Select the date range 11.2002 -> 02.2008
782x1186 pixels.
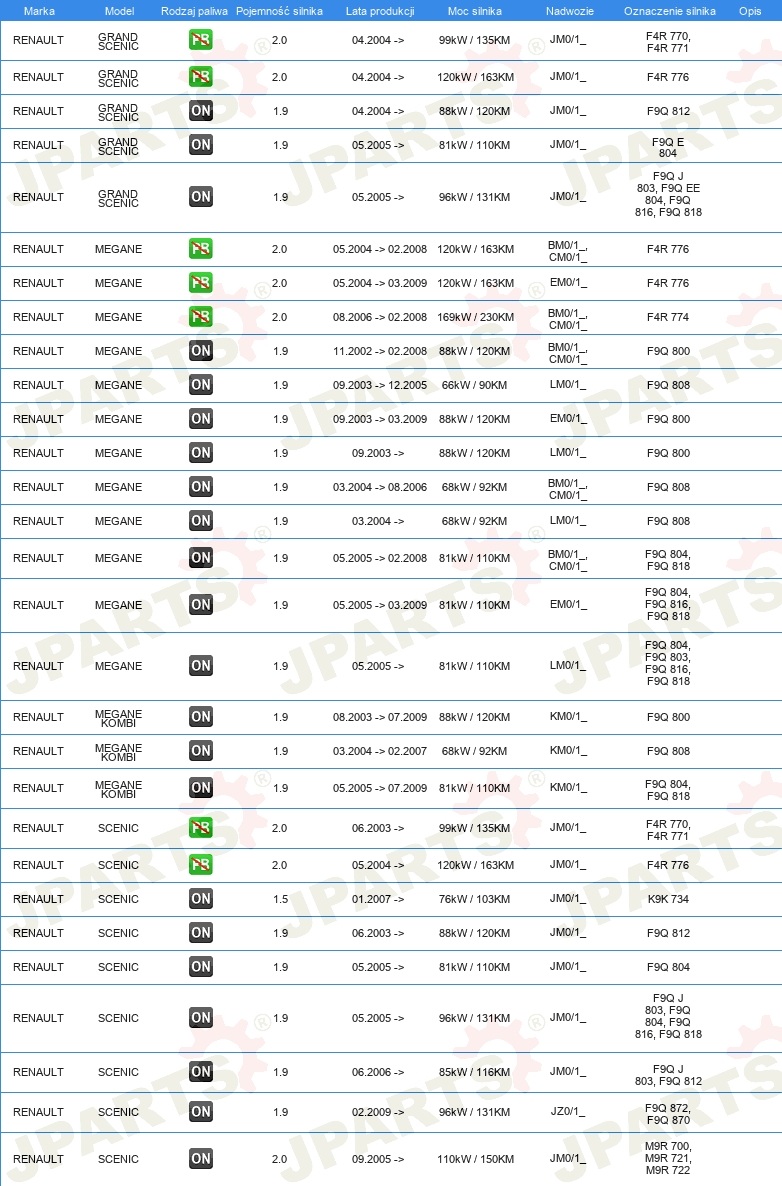coord(380,351)
